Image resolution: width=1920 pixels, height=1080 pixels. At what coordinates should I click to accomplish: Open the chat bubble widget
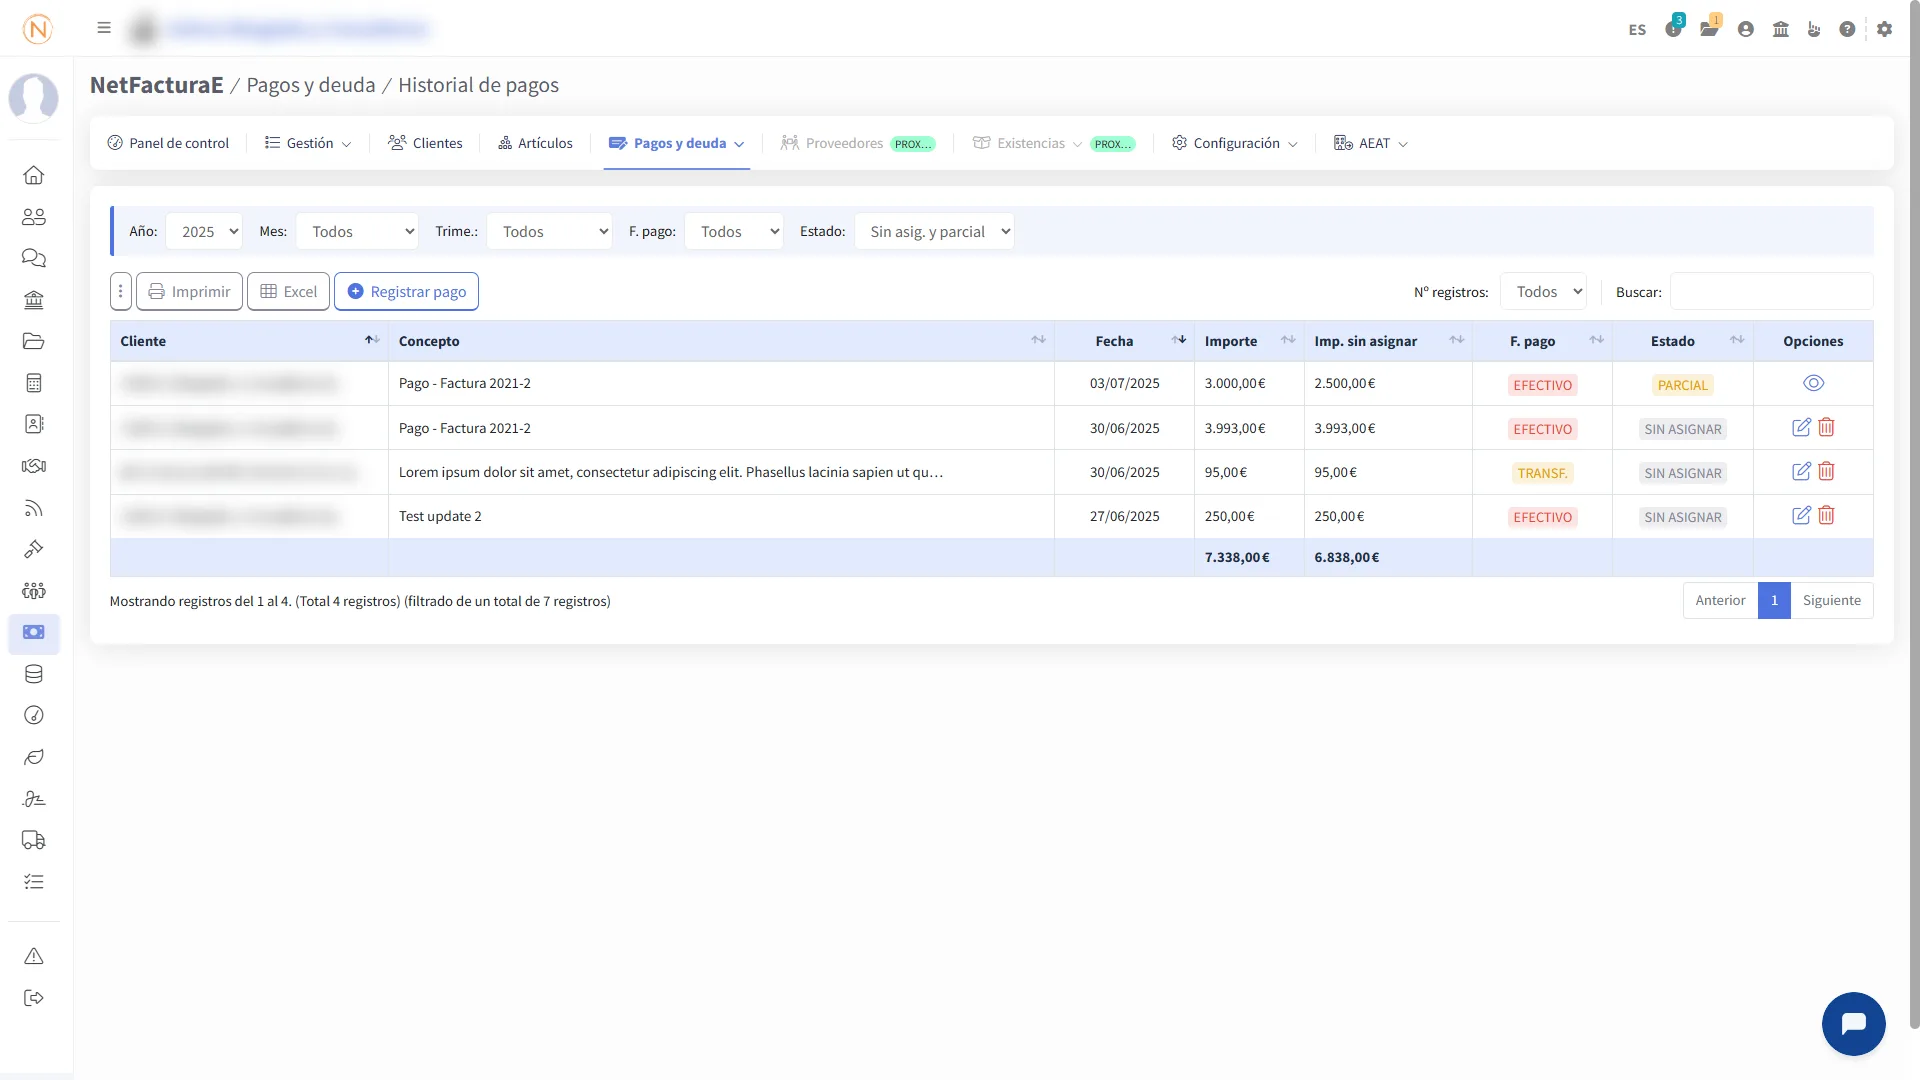click(x=1853, y=1023)
